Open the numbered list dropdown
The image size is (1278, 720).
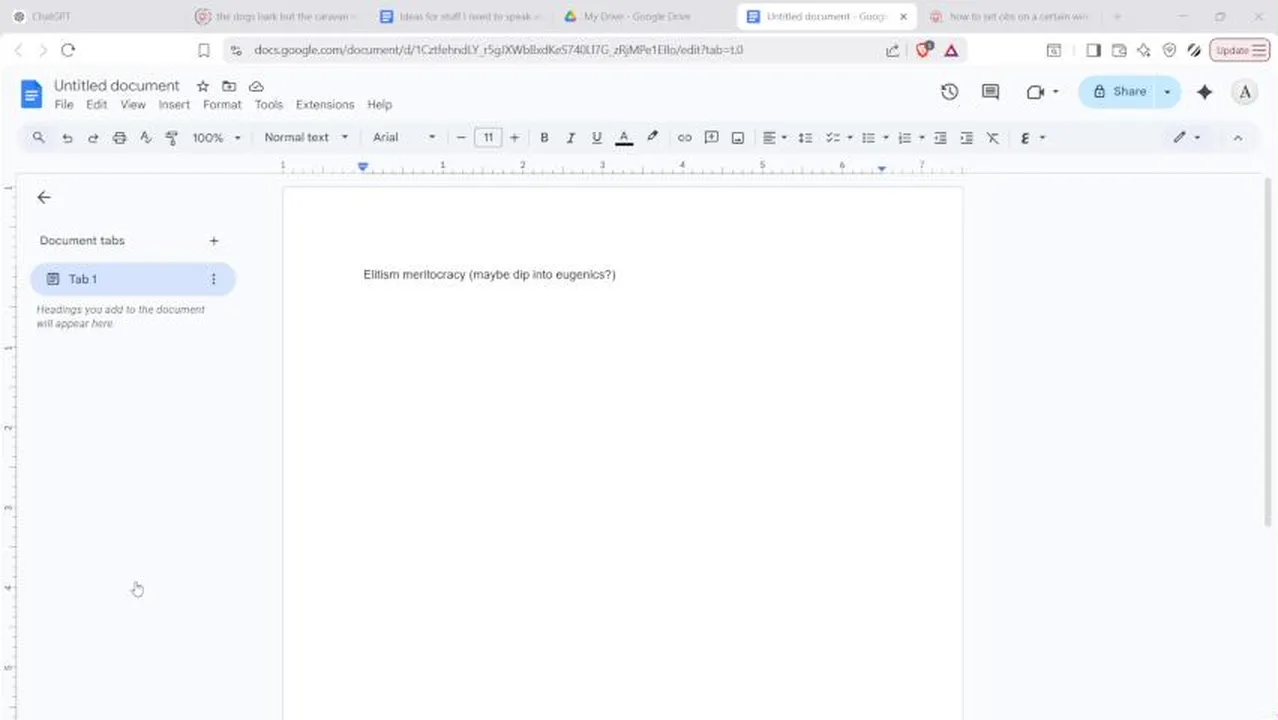point(911,138)
